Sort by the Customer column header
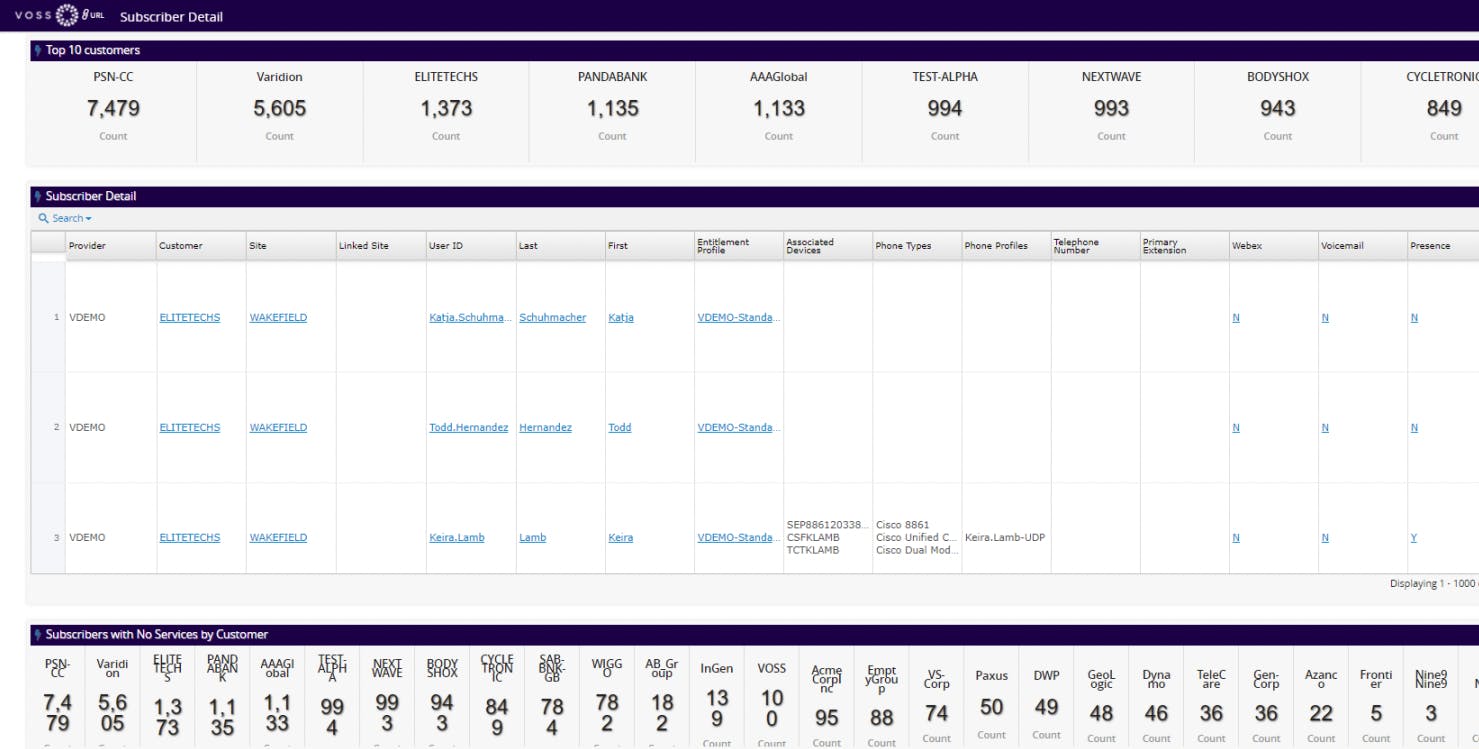 coord(181,246)
